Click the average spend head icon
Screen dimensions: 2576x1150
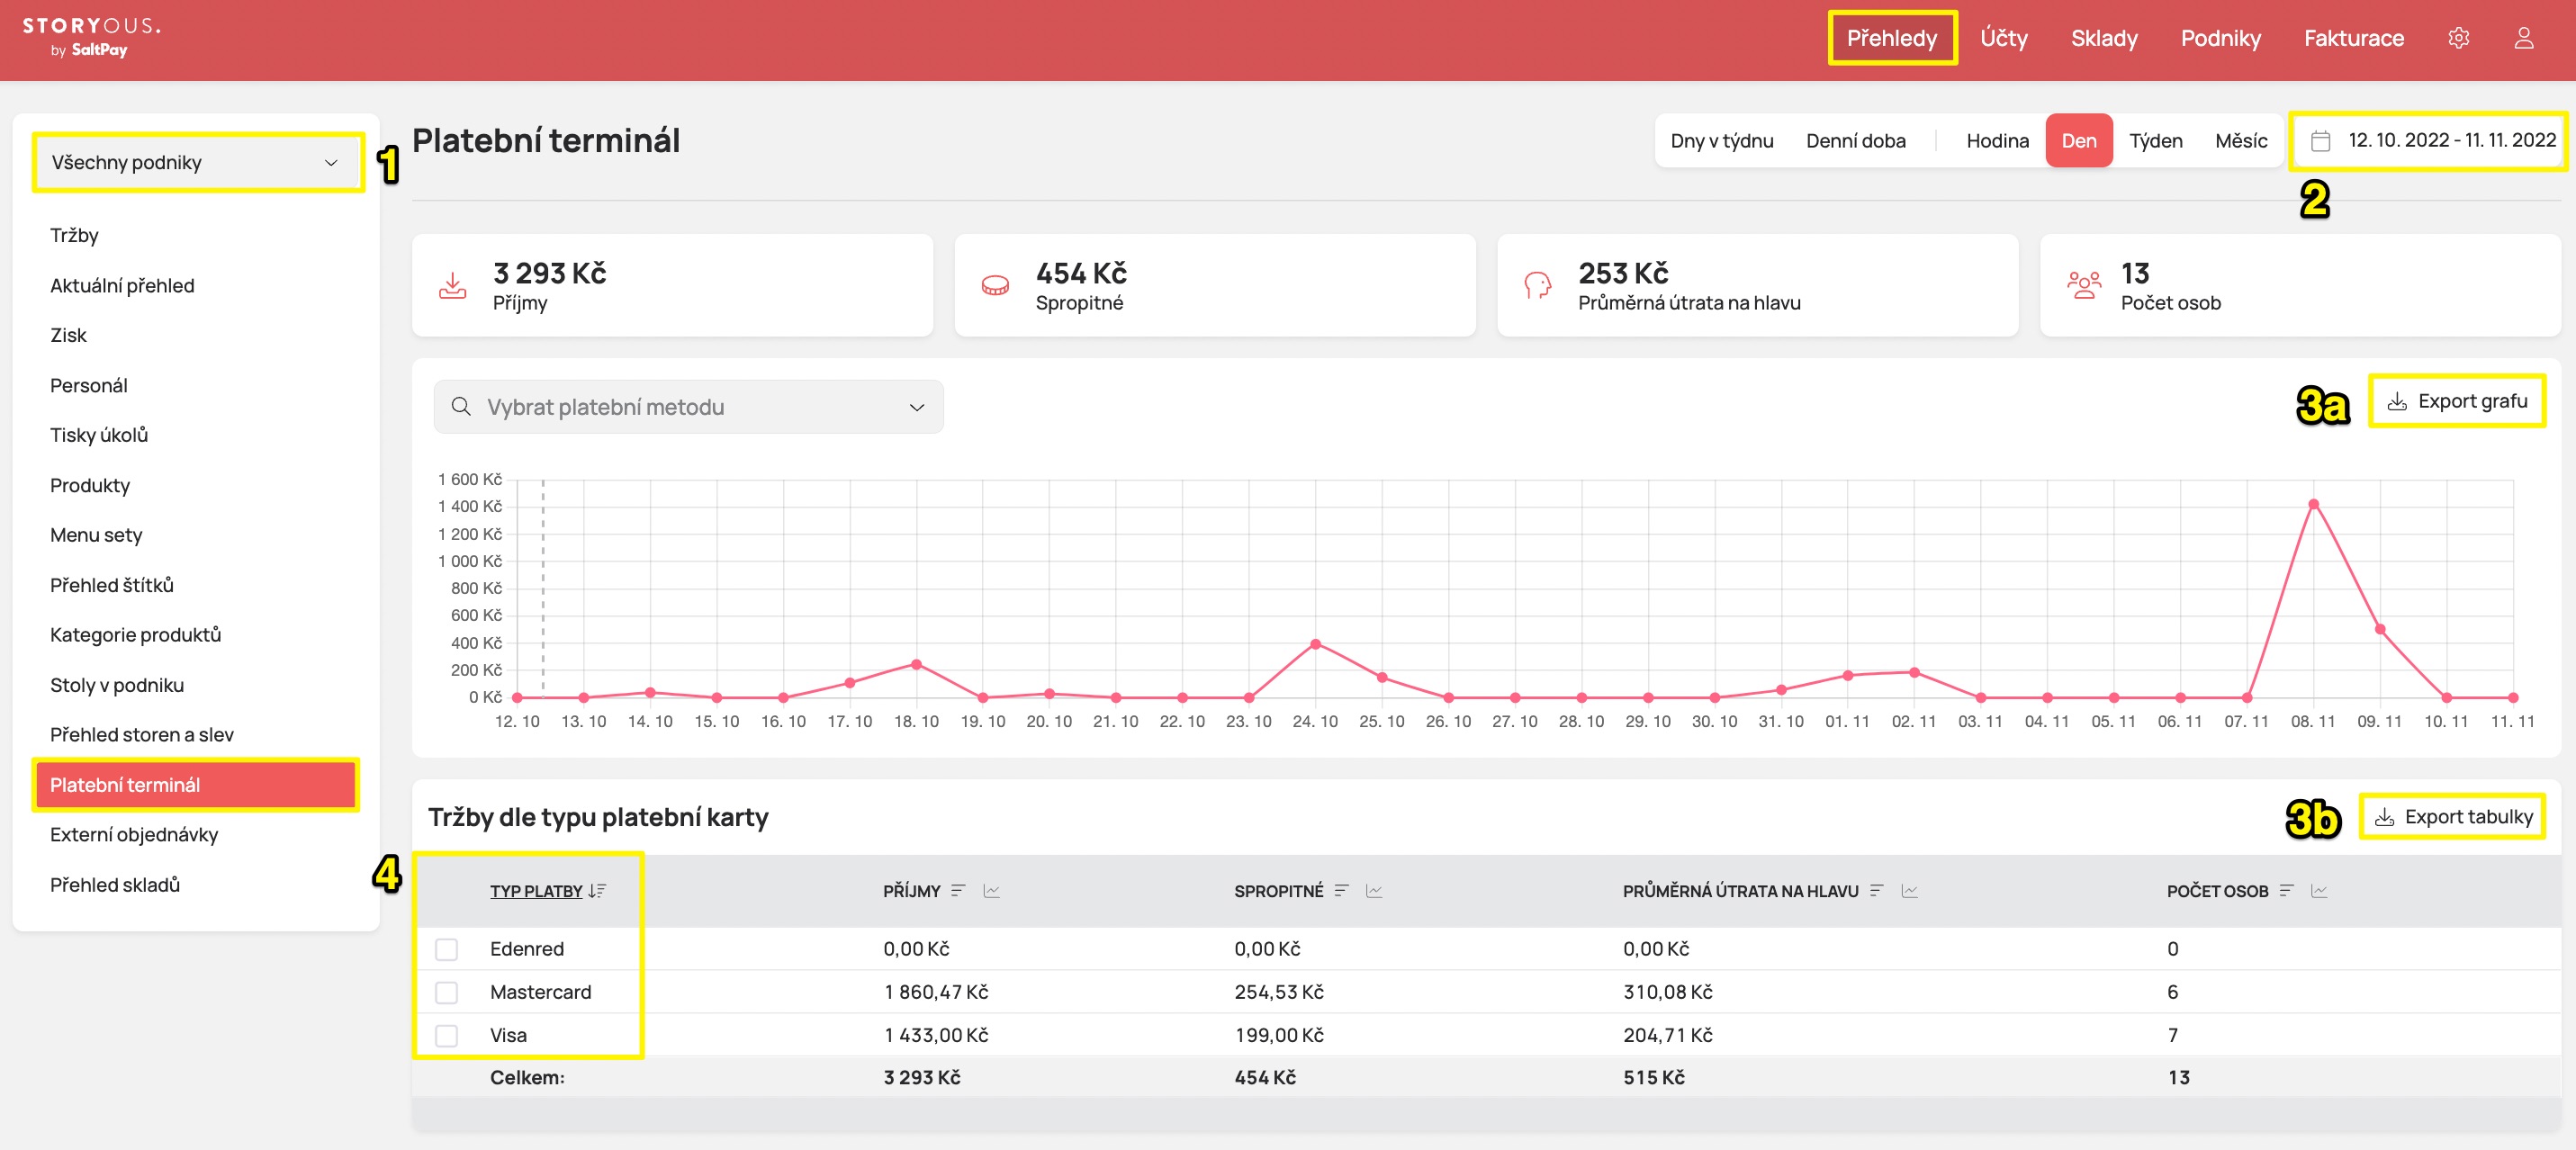click(x=1537, y=286)
